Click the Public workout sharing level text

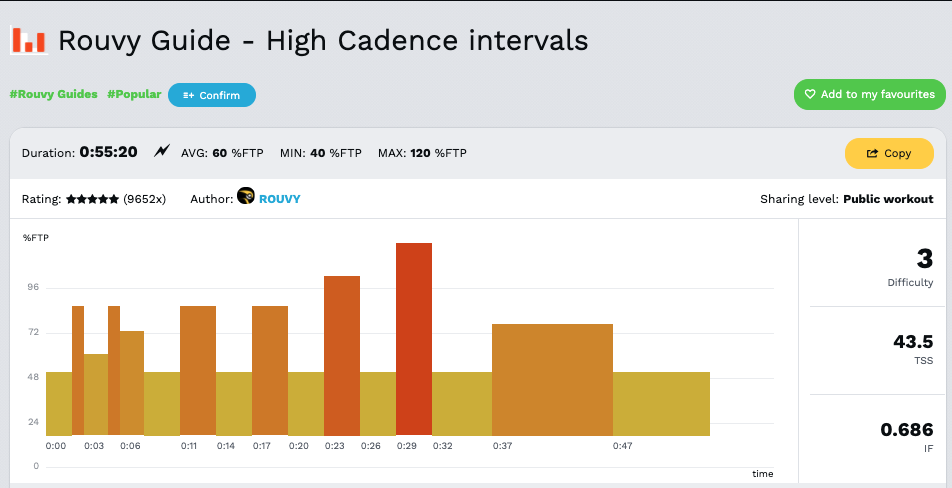[x=888, y=199]
